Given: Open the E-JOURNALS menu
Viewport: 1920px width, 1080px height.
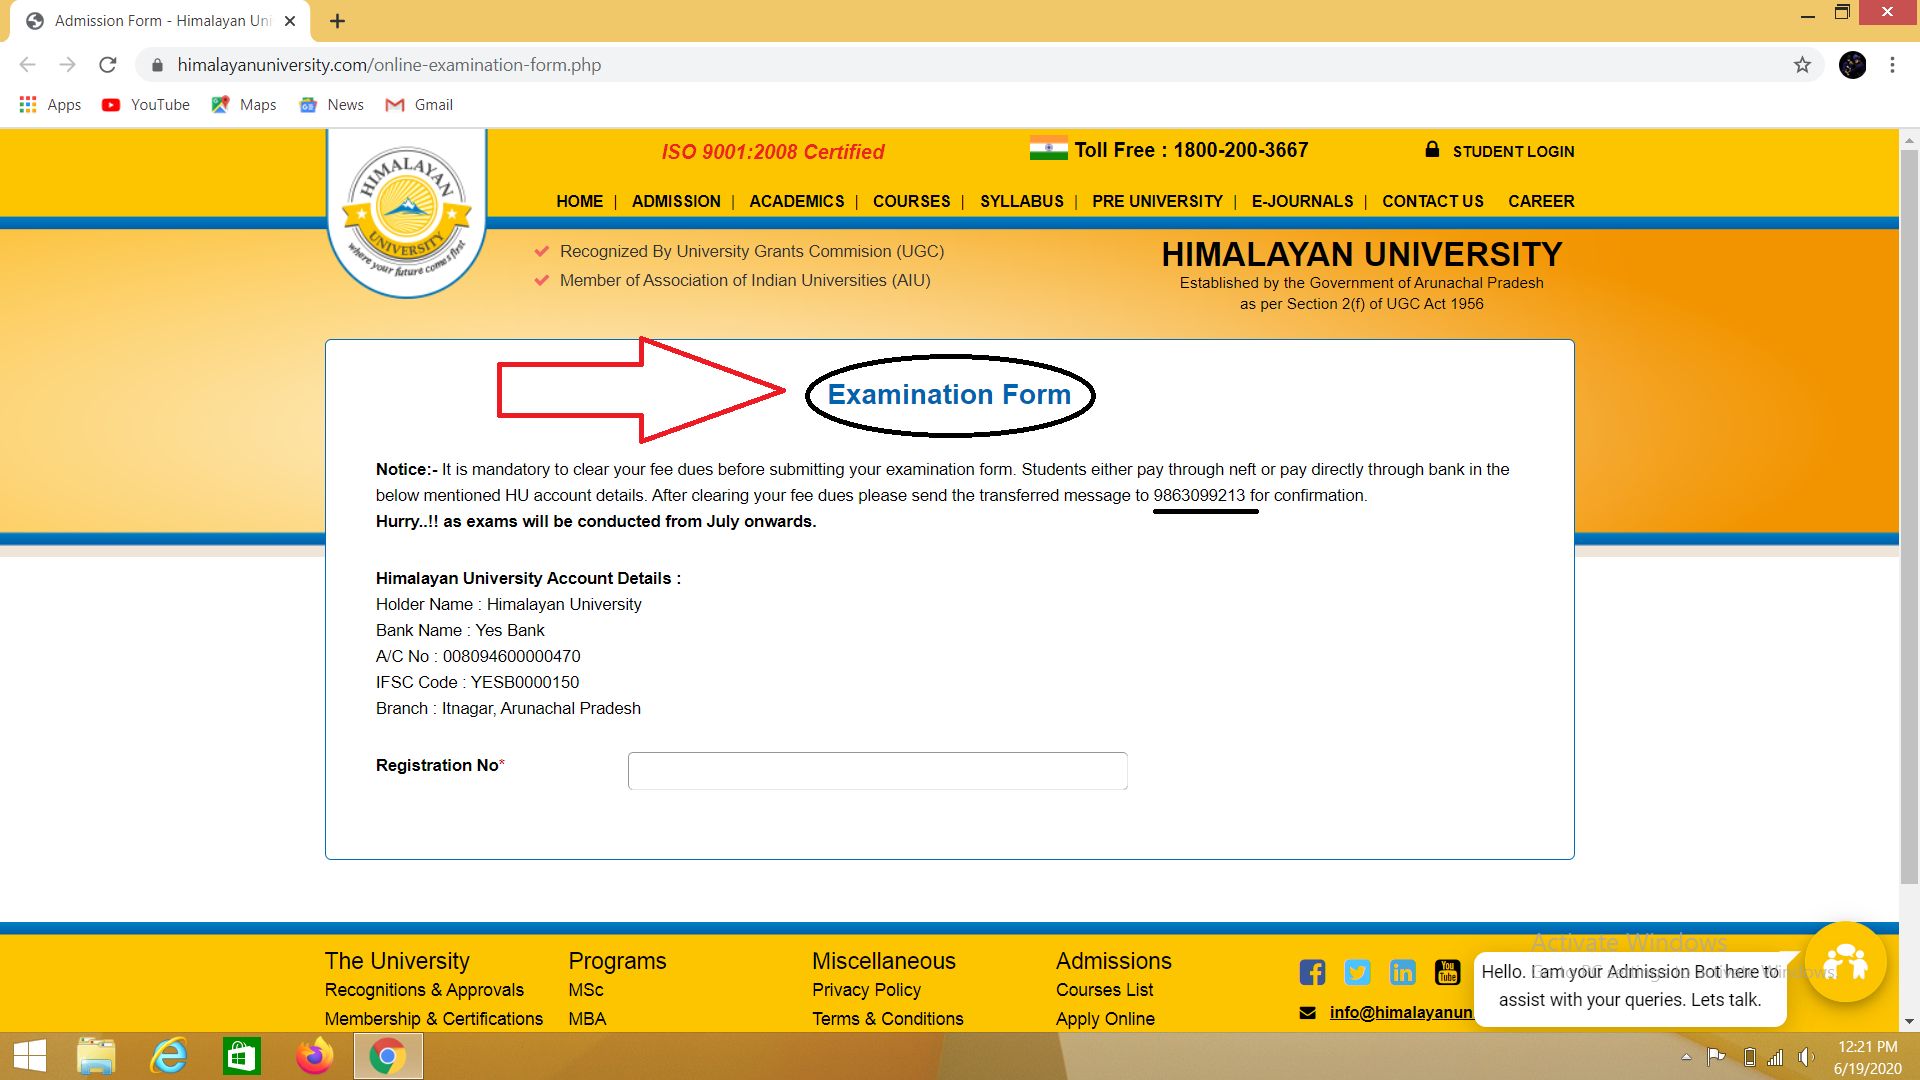Looking at the screenshot, I should [x=1303, y=201].
